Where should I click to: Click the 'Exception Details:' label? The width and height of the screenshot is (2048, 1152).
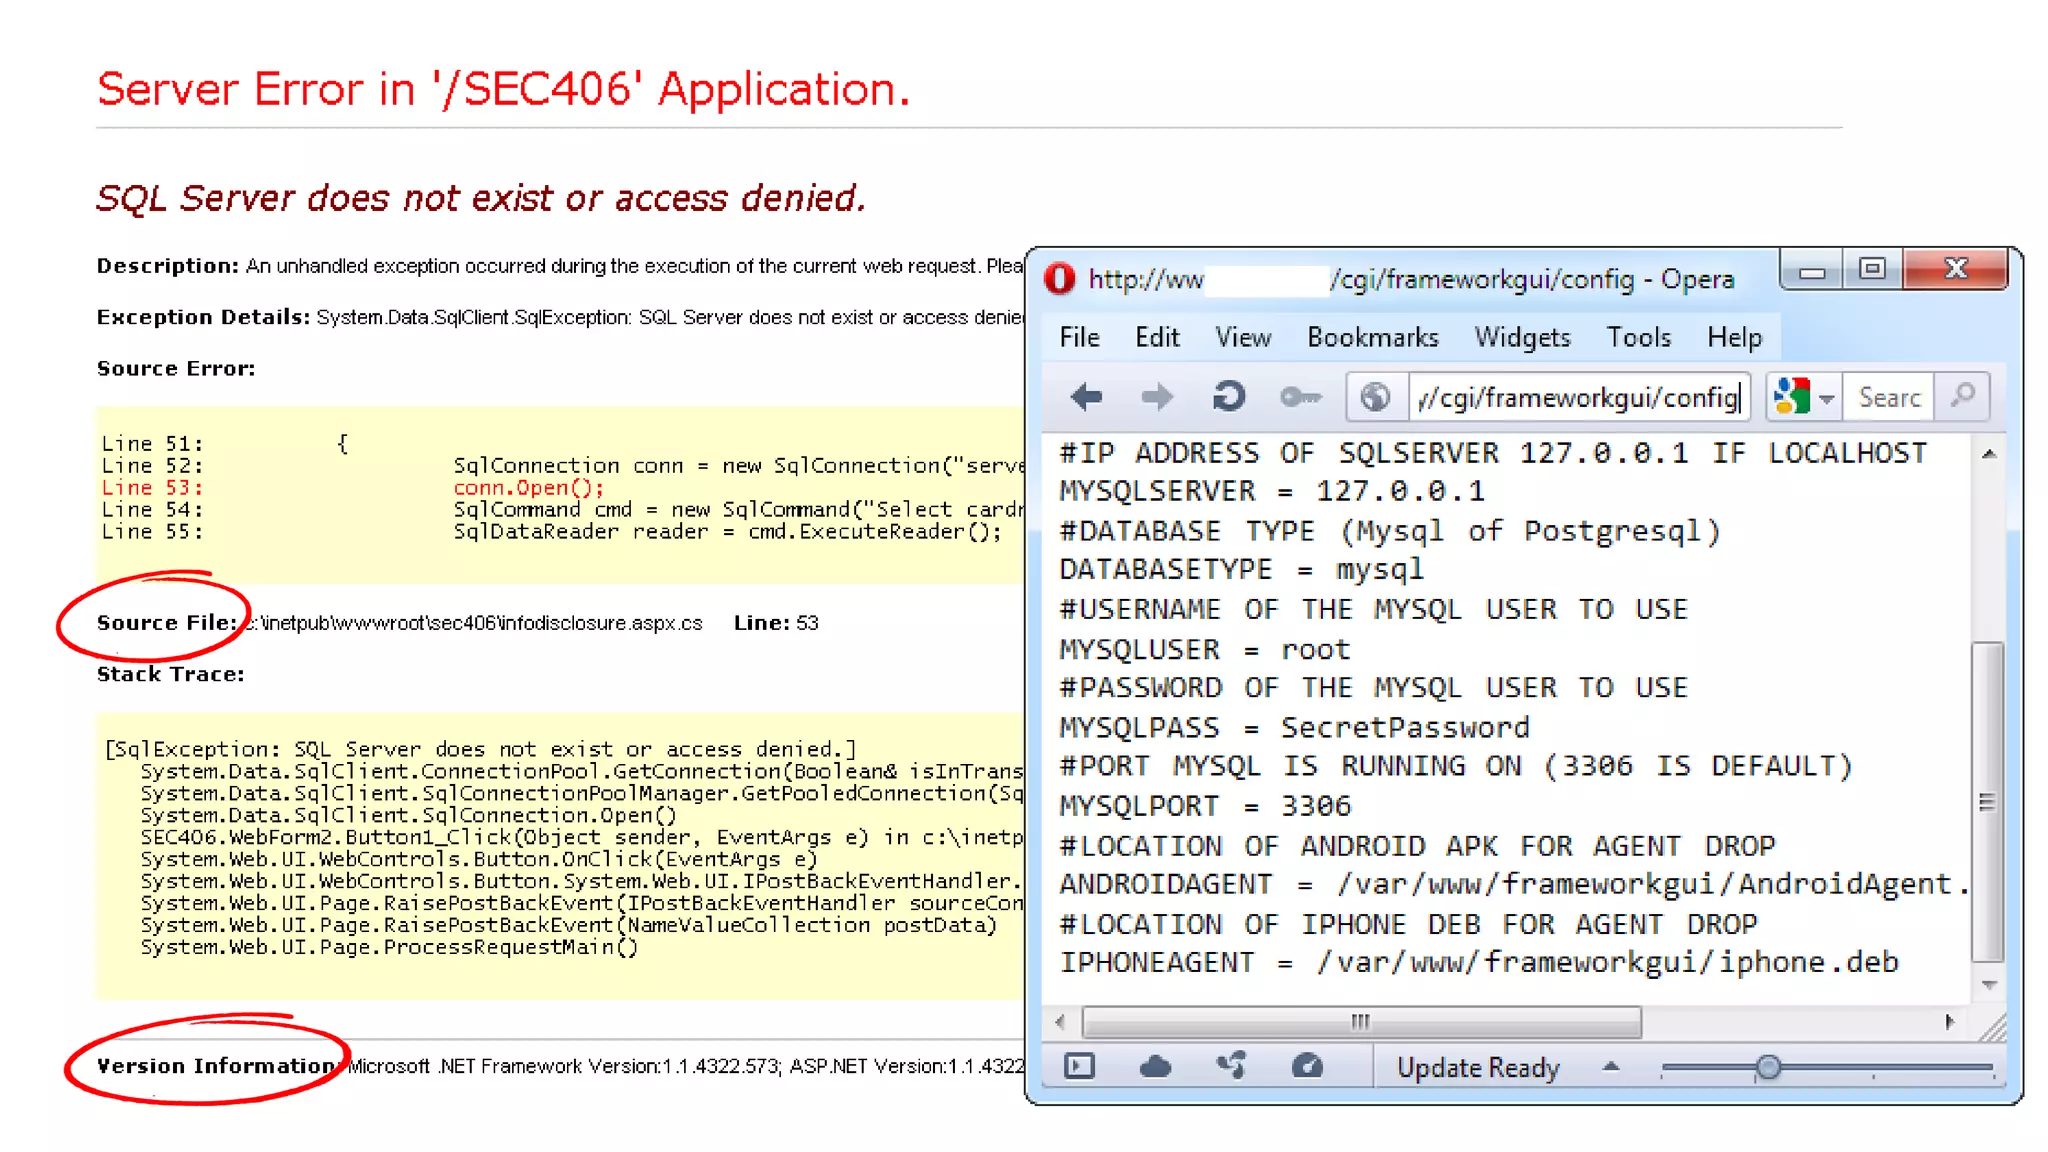point(203,317)
